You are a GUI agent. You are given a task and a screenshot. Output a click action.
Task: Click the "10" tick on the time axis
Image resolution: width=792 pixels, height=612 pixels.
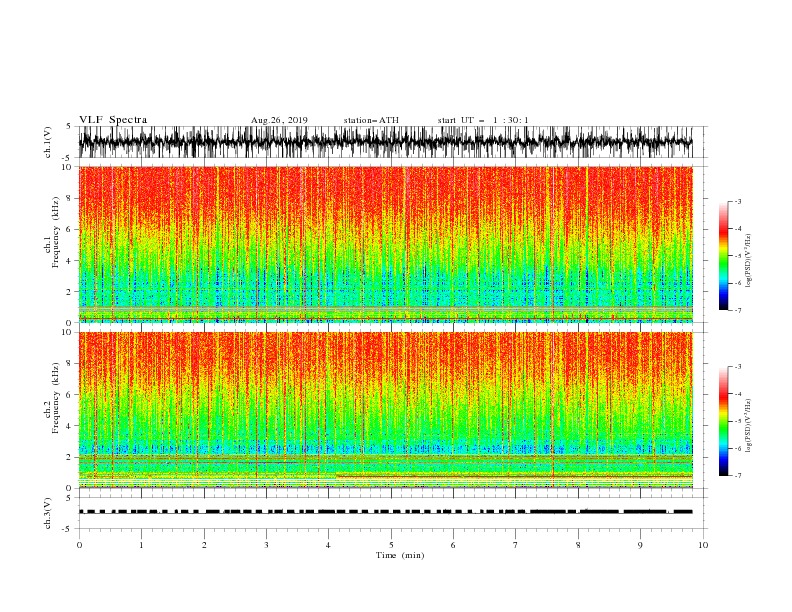703,545
